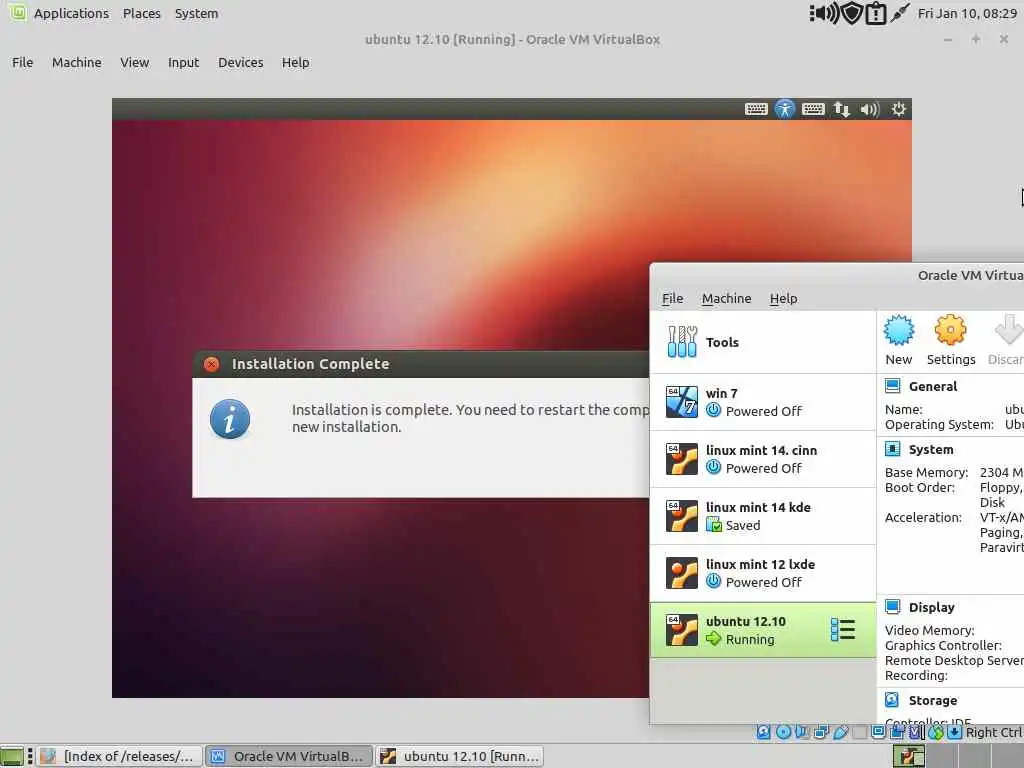Select the linux mint 12 lxde machine

click(763, 573)
